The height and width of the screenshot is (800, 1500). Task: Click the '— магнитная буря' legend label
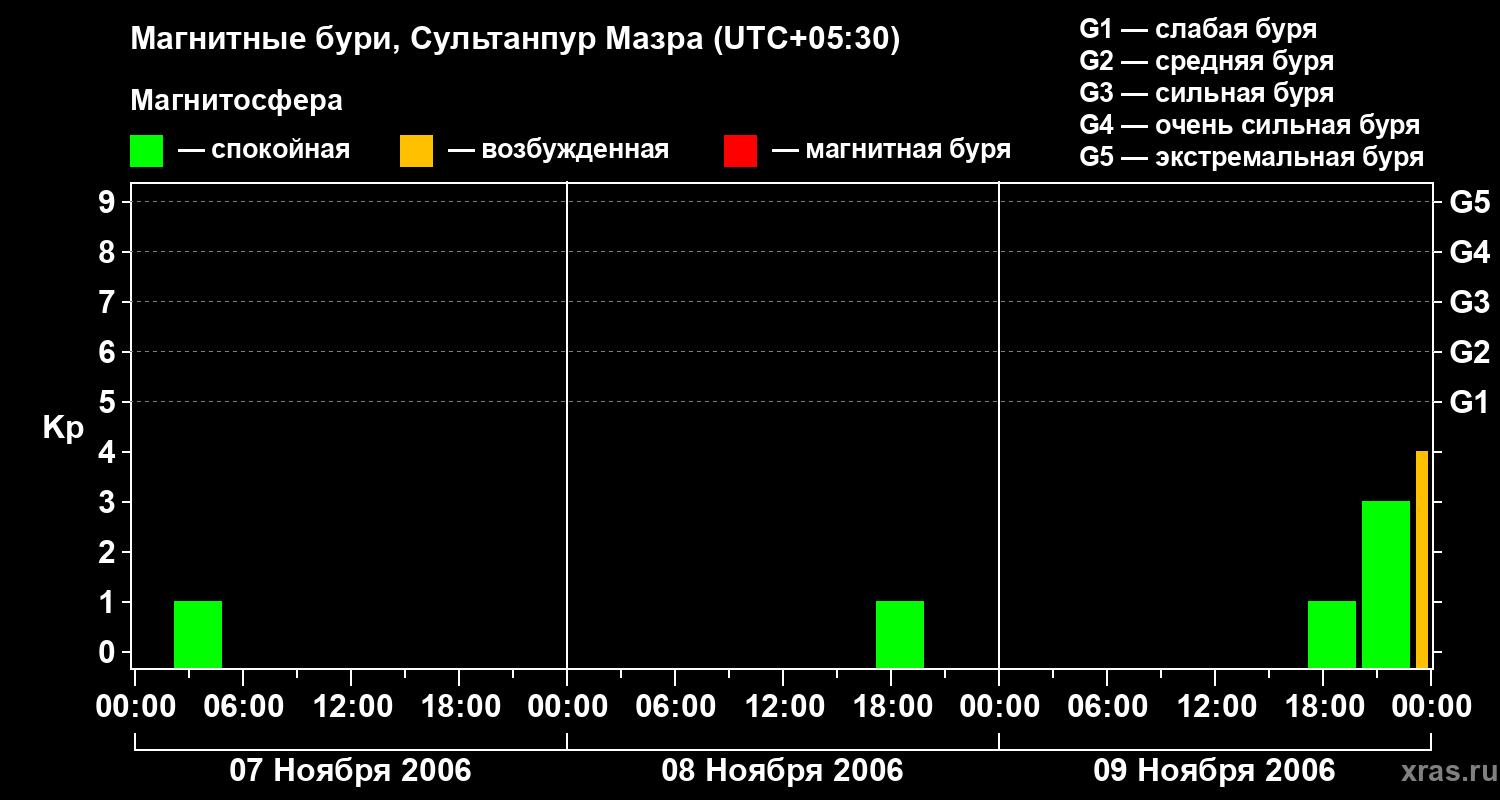click(x=891, y=150)
